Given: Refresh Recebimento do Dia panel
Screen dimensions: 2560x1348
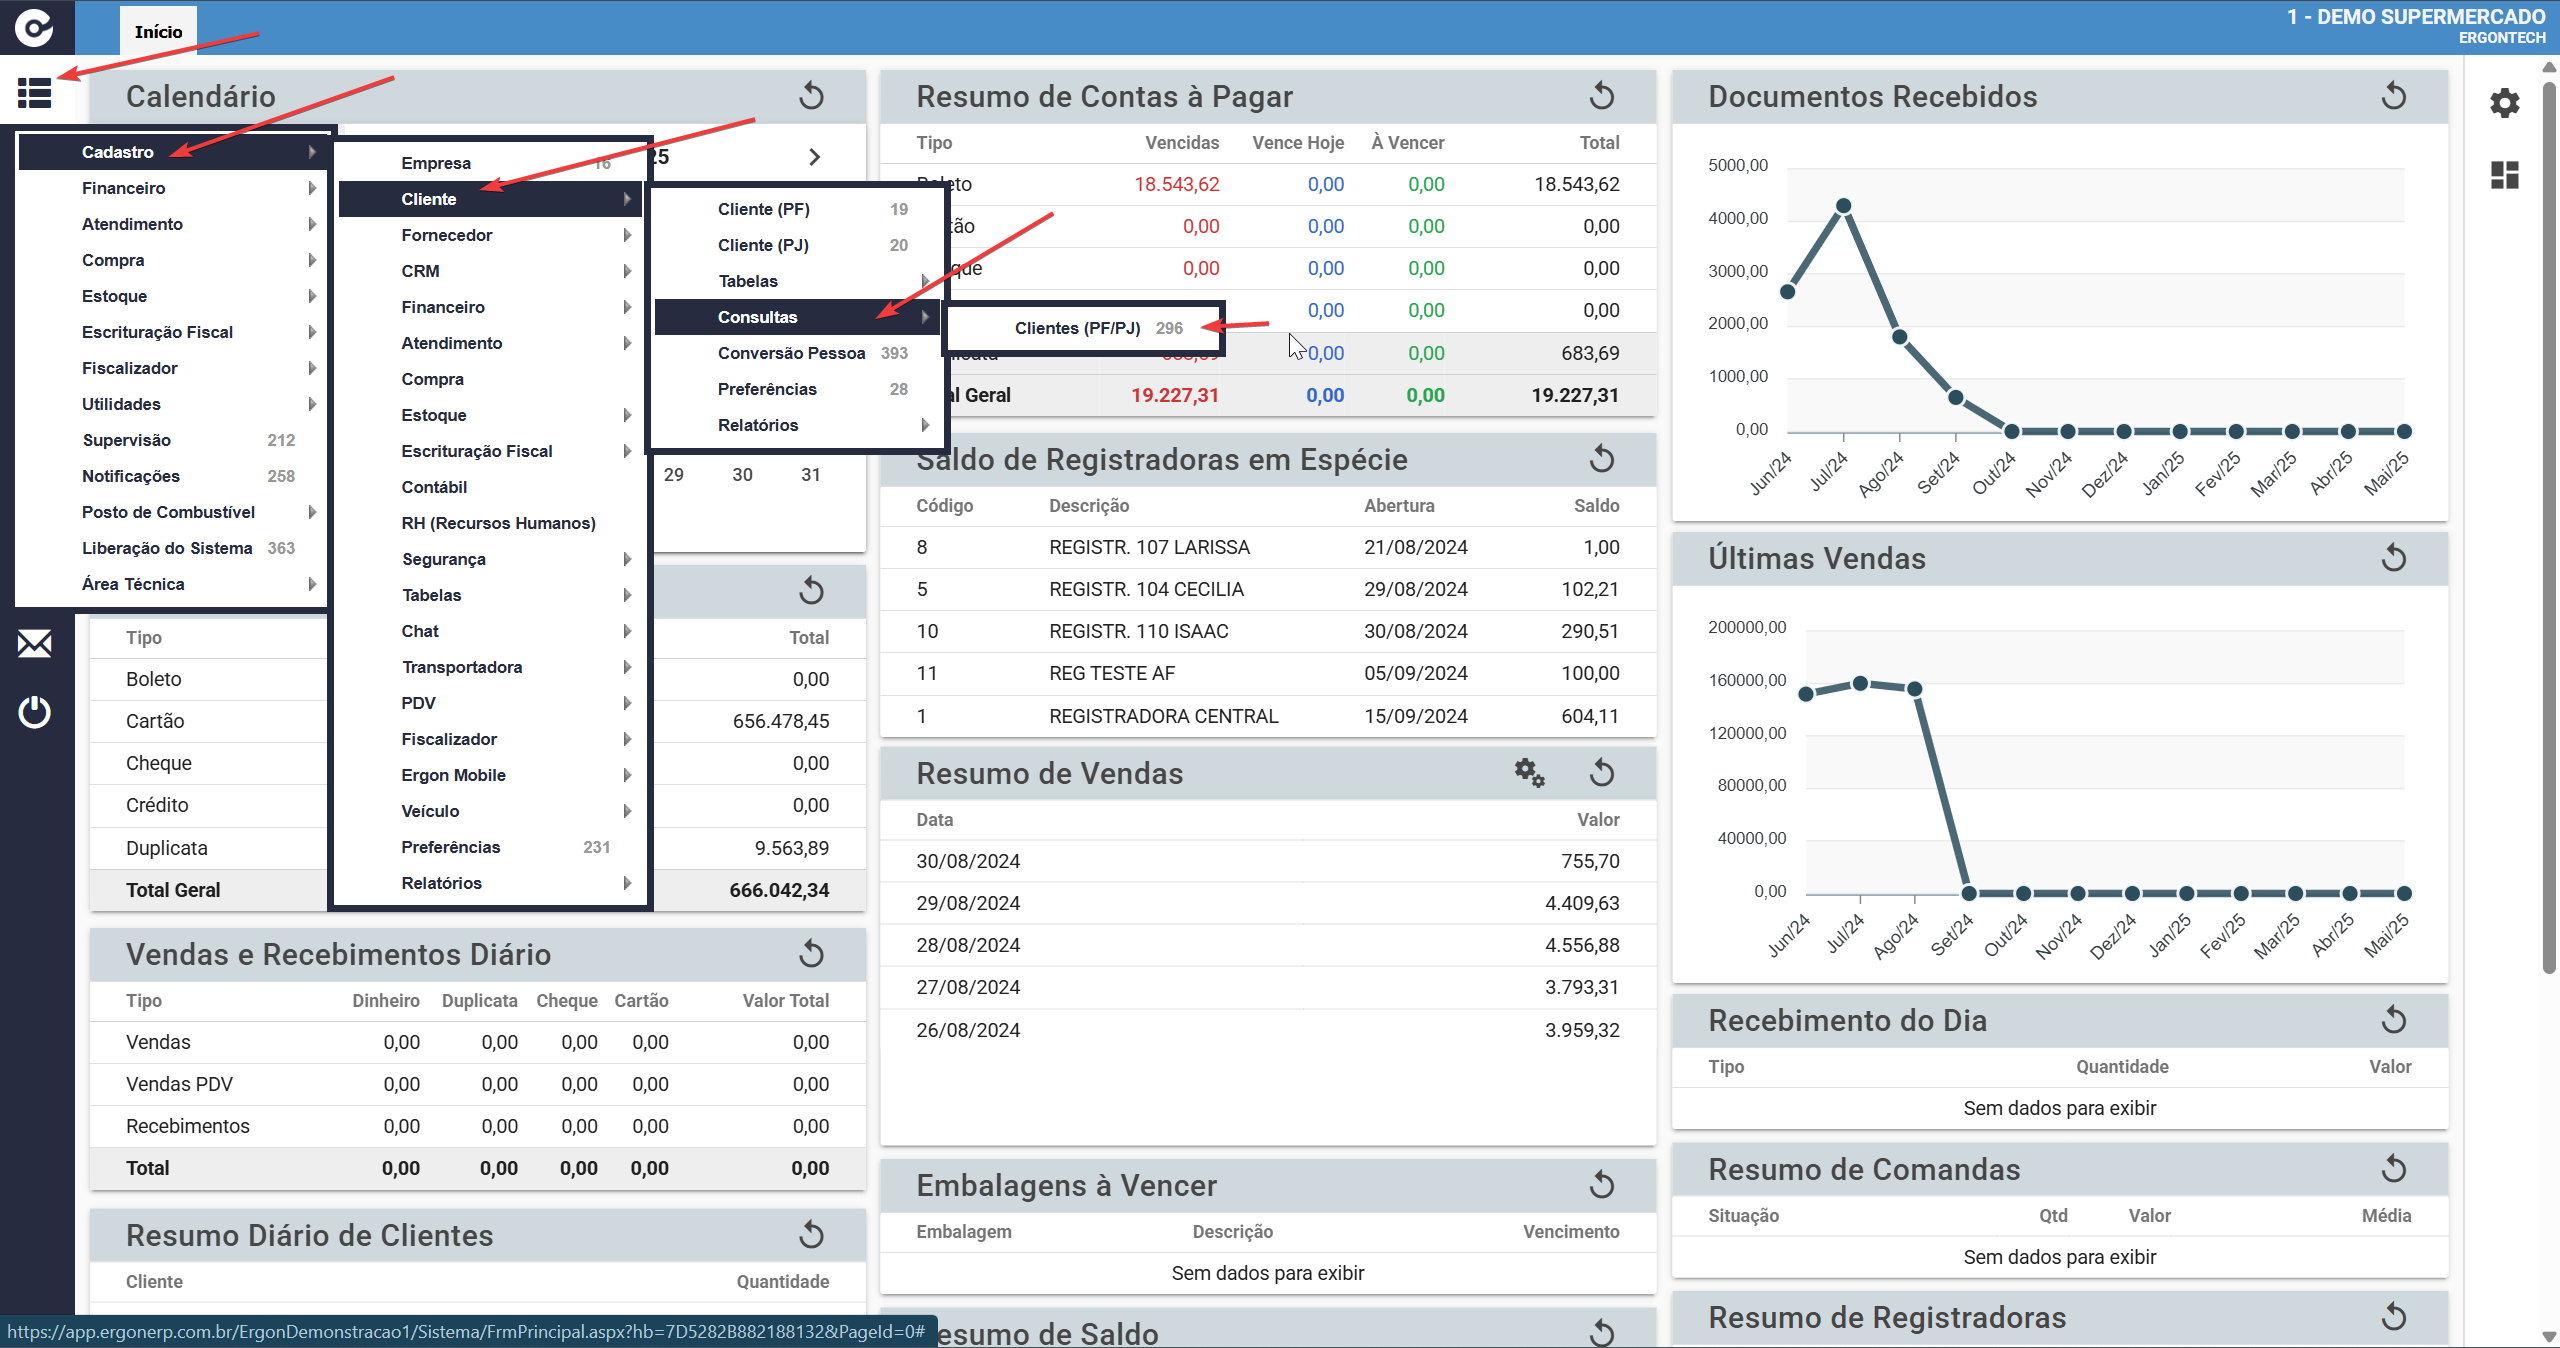Looking at the screenshot, I should pyautogui.click(x=2394, y=1020).
